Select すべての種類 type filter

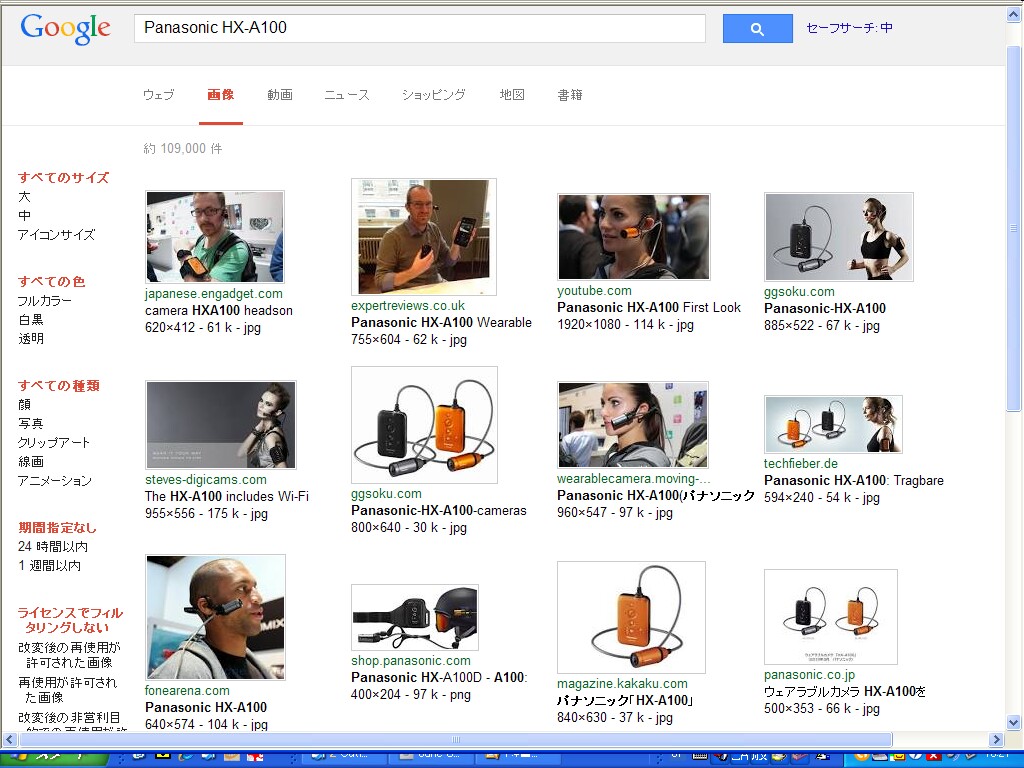pos(59,385)
